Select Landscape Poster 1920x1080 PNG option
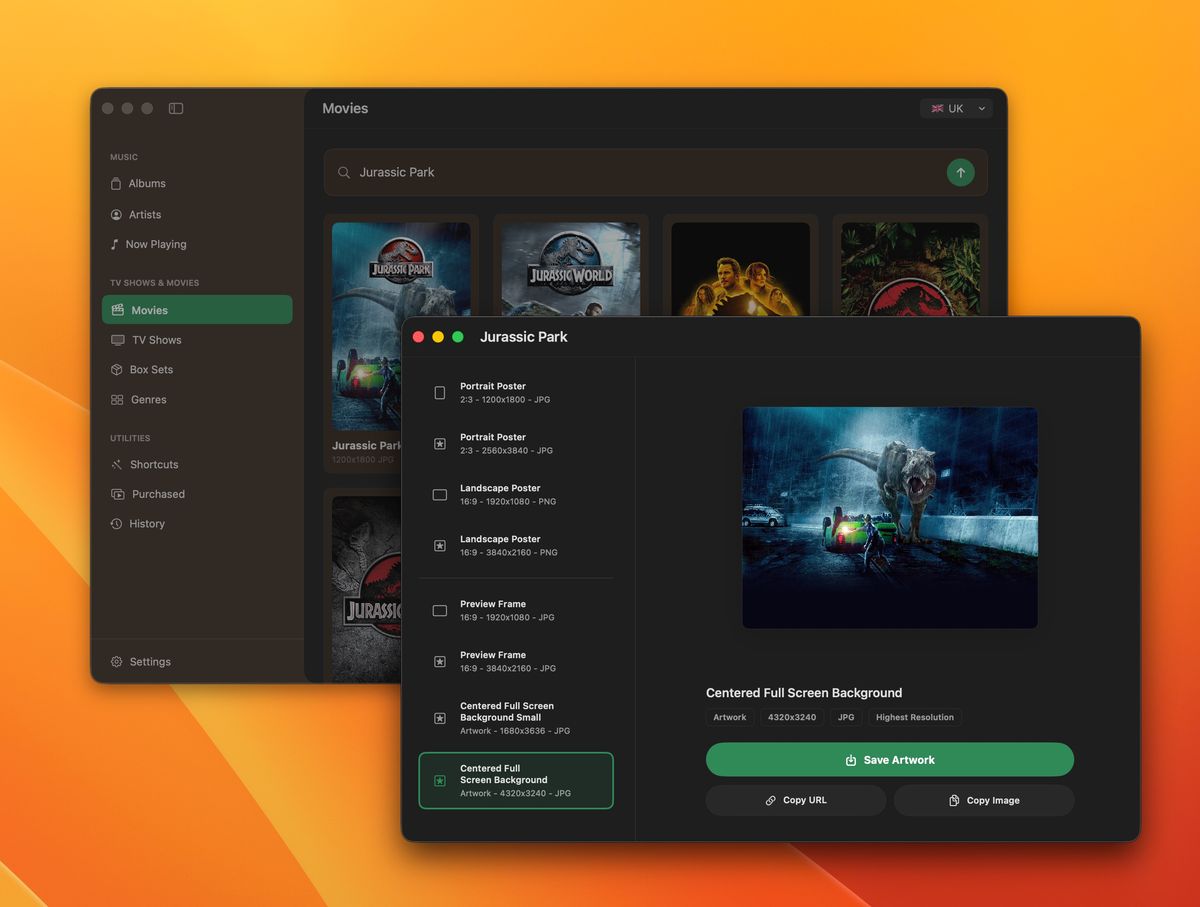Screen dimensions: 1200x907 coord(516,494)
